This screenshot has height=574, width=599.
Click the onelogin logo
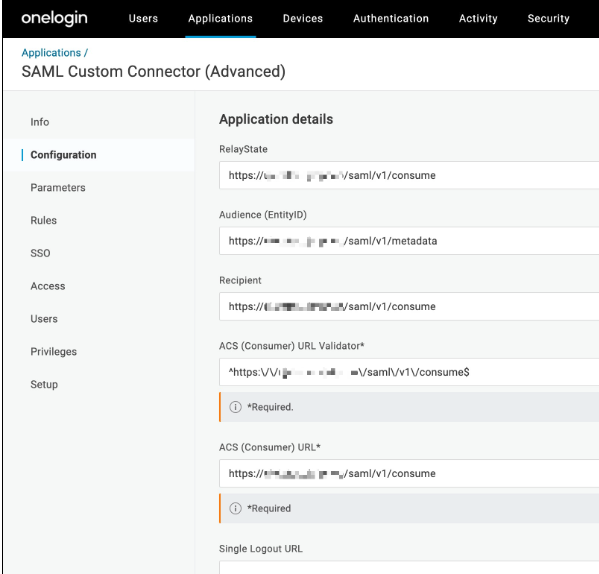click(x=54, y=18)
